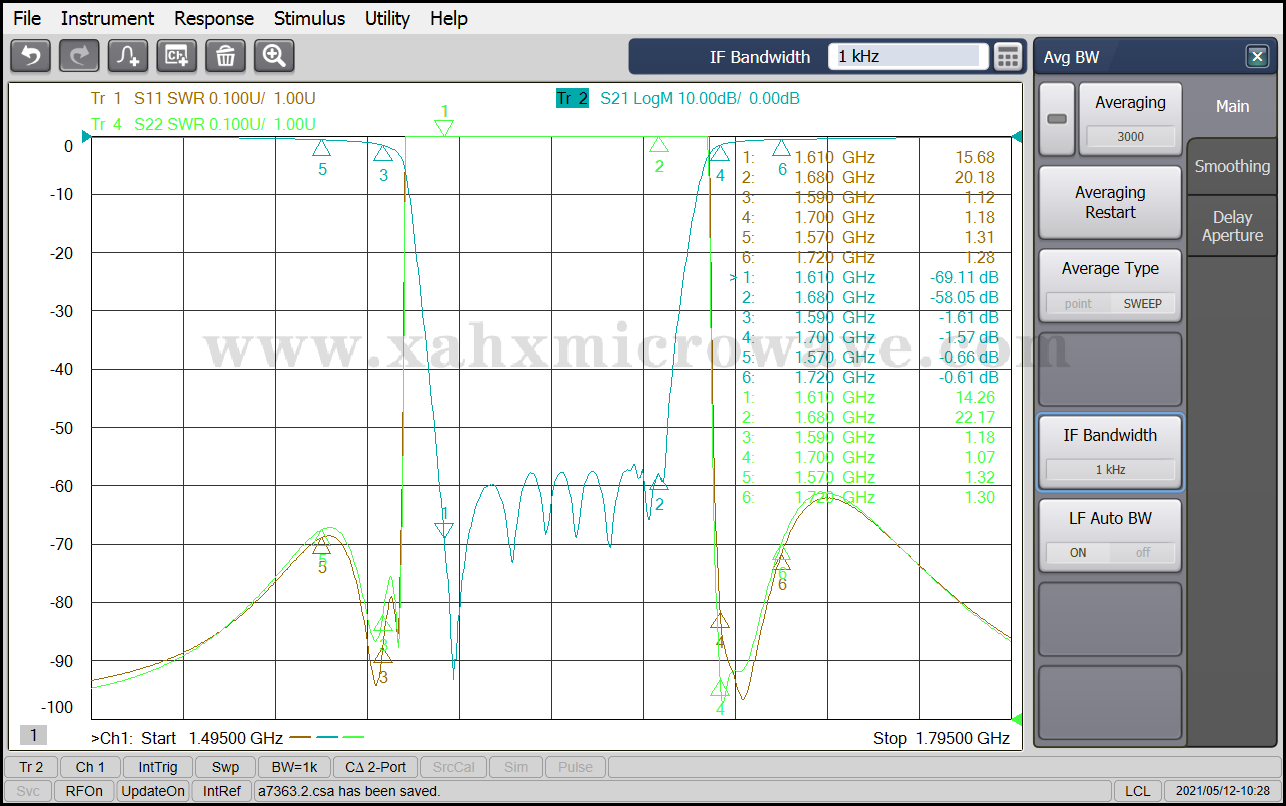Image resolution: width=1286 pixels, height=806 pixels.
Task: Open the numeric keypad icon beside IF Bandwidth
Action: (1008, 57)
